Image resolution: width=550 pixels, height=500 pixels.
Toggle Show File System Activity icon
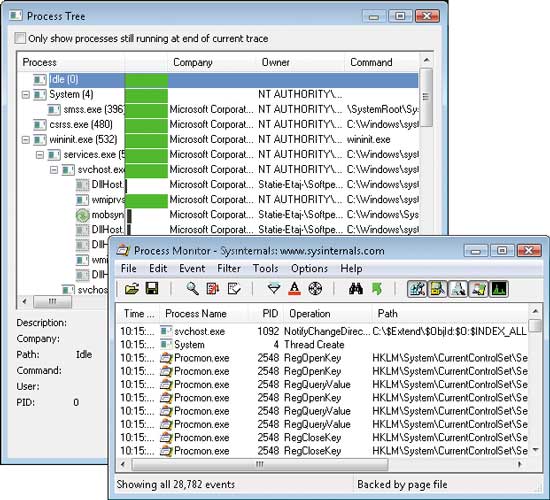coord(437,289)
